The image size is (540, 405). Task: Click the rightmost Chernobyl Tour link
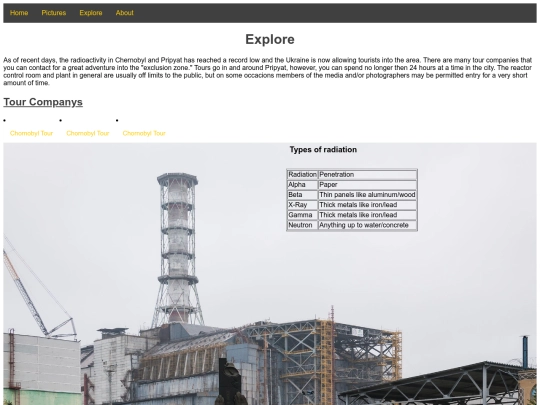[x=144, y=133]
